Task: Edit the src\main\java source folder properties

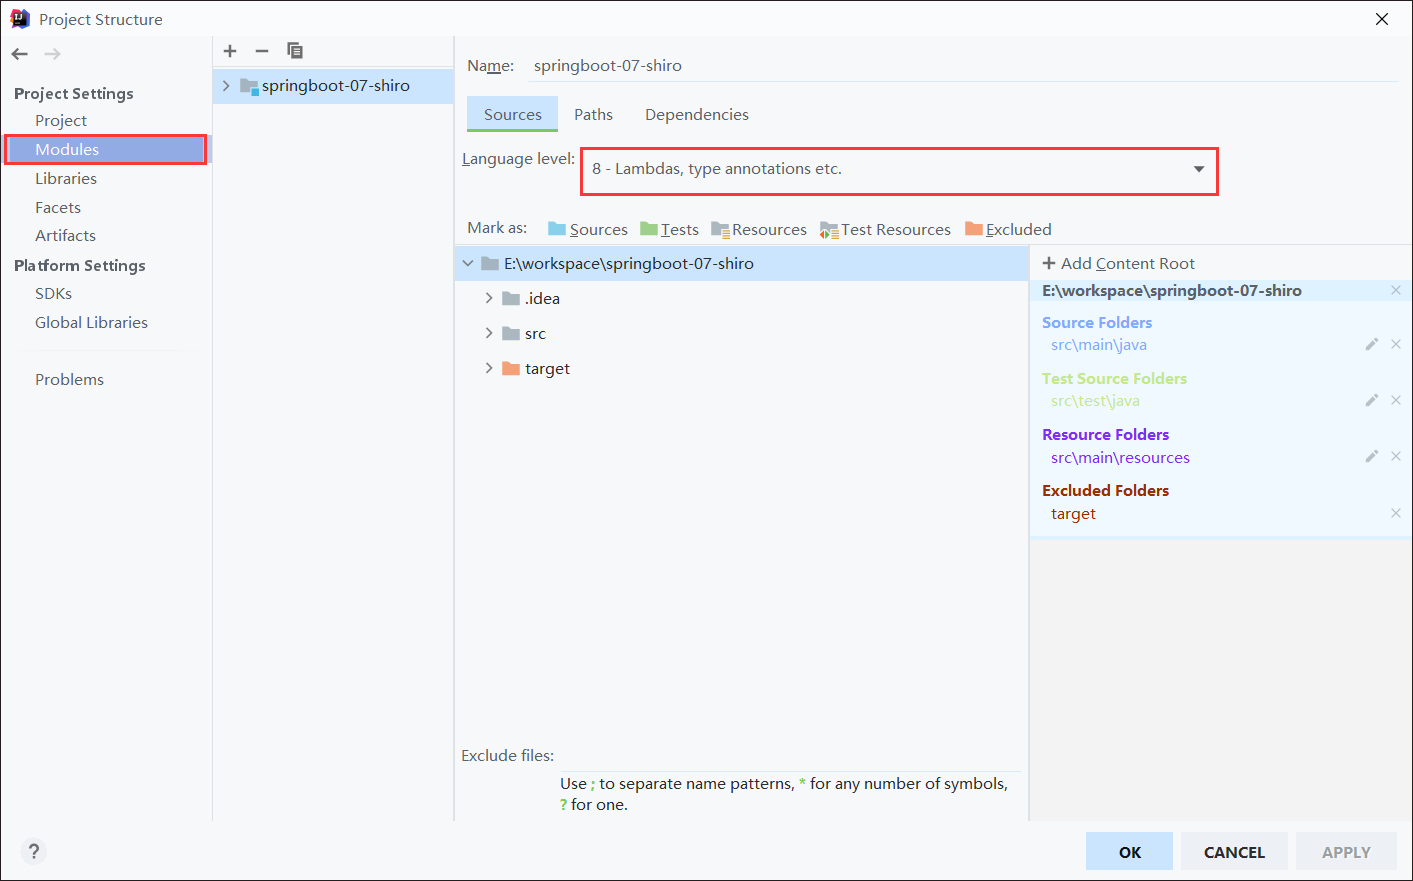Action: coord(1372,344)
